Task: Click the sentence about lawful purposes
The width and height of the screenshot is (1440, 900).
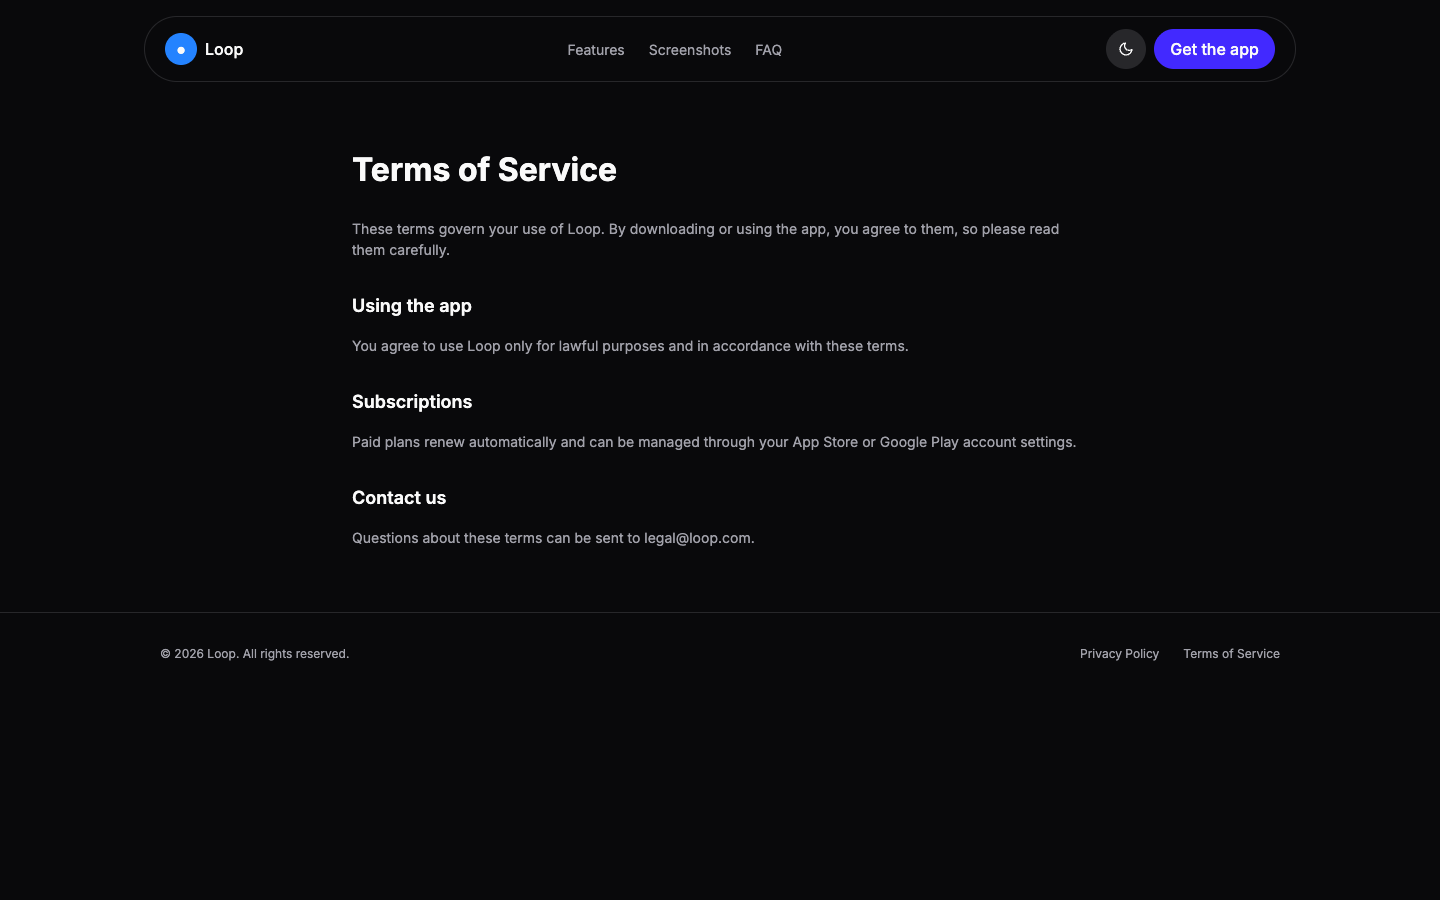Action: pyautogui.click(x=630, y=346)
